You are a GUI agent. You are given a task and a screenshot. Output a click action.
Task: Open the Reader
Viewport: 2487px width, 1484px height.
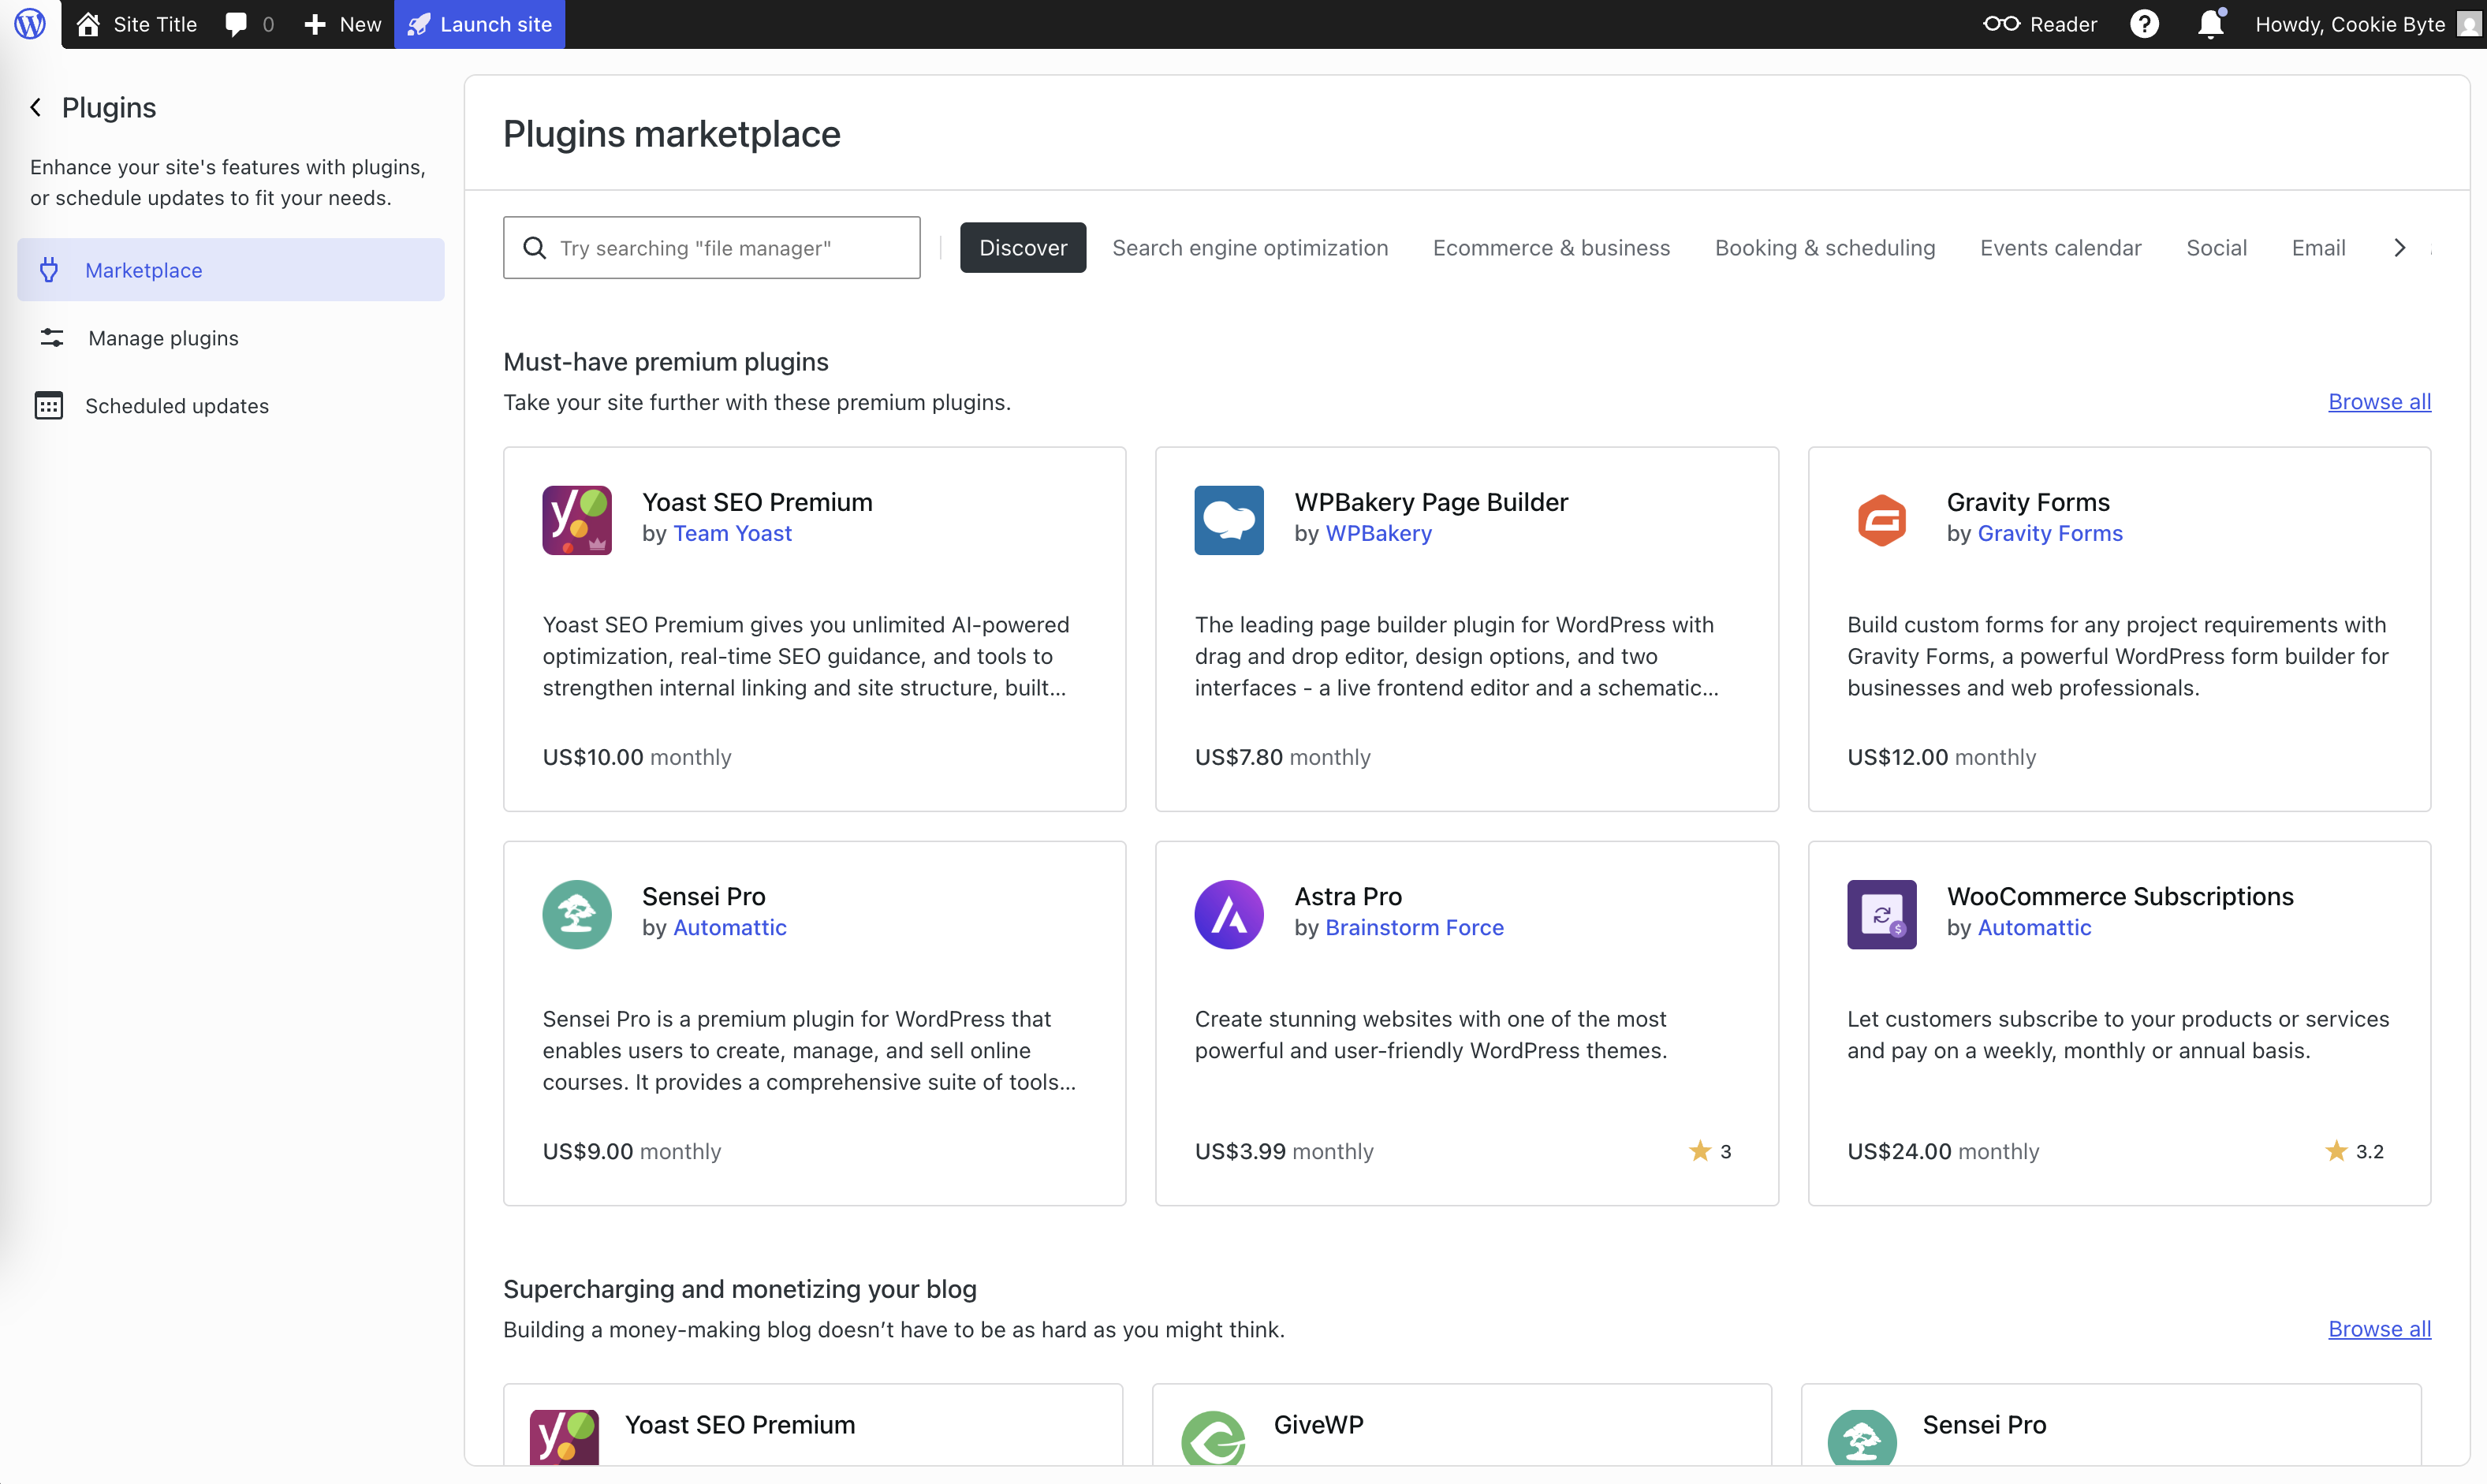[2040, 24]
